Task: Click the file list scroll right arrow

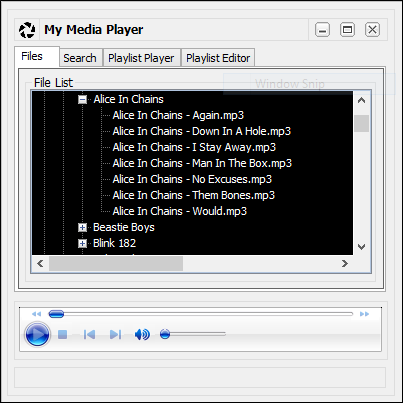Action: [x=345, y=264]
